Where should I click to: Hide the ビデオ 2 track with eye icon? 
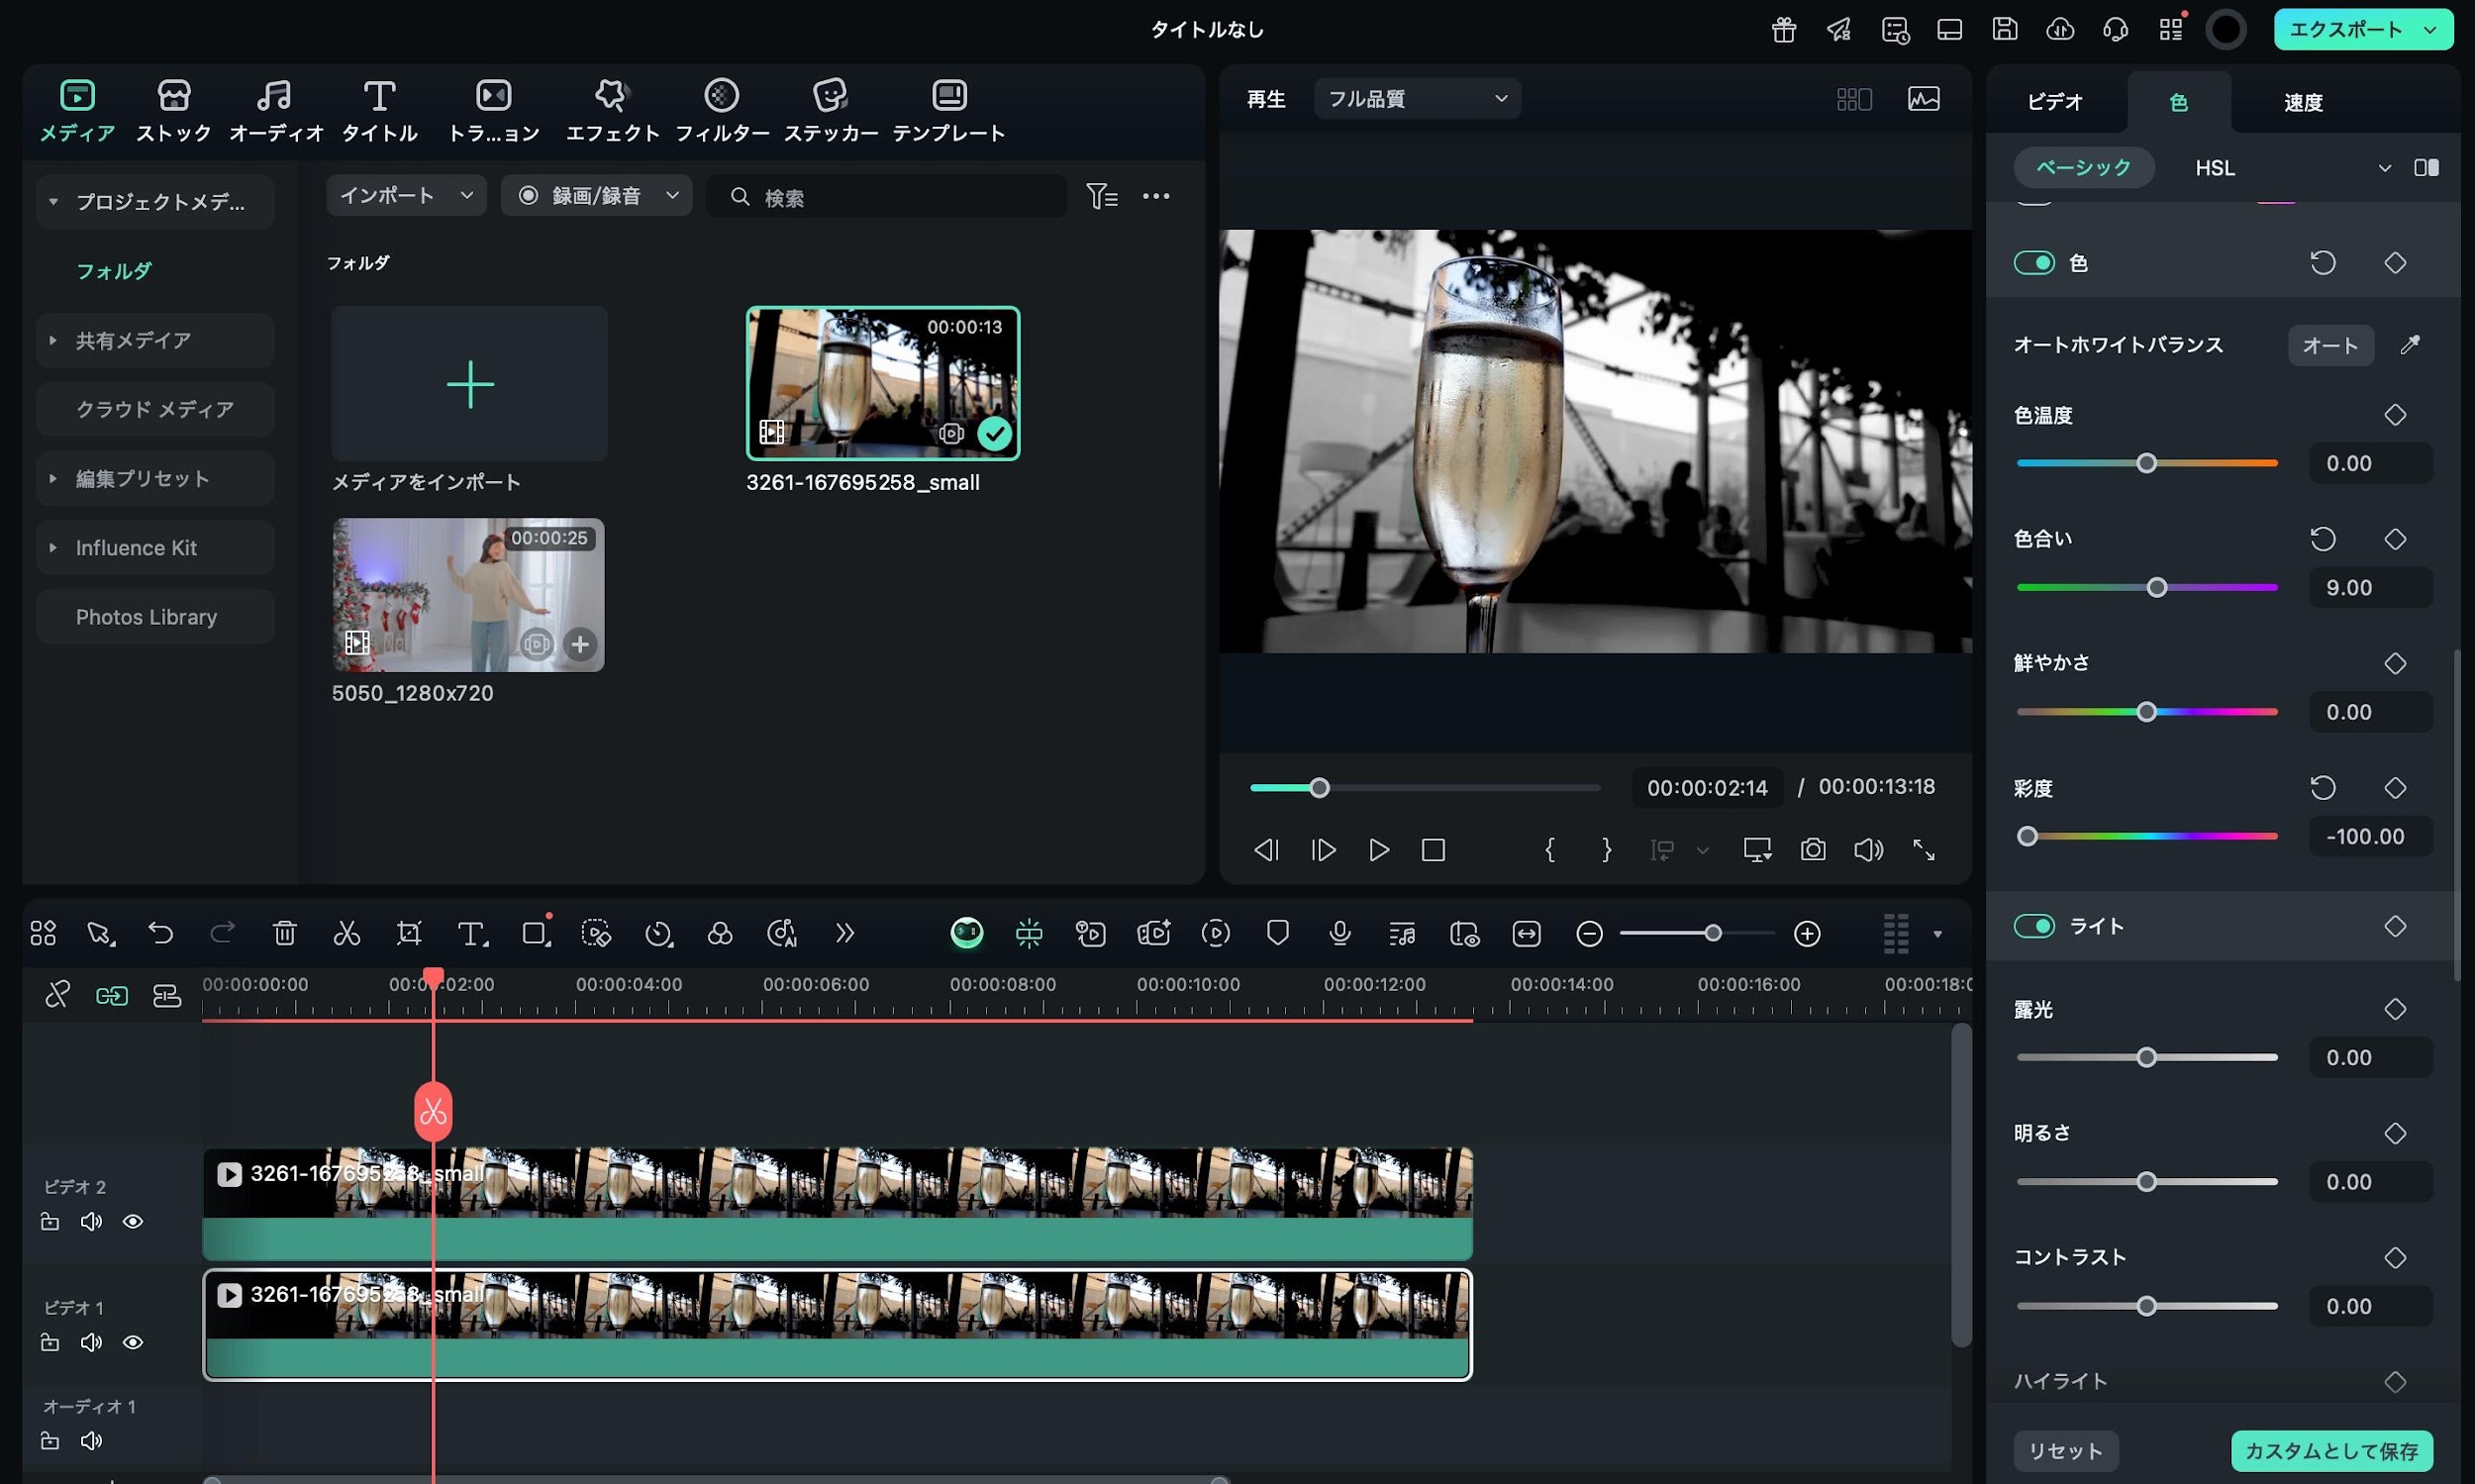(133, 1222)
